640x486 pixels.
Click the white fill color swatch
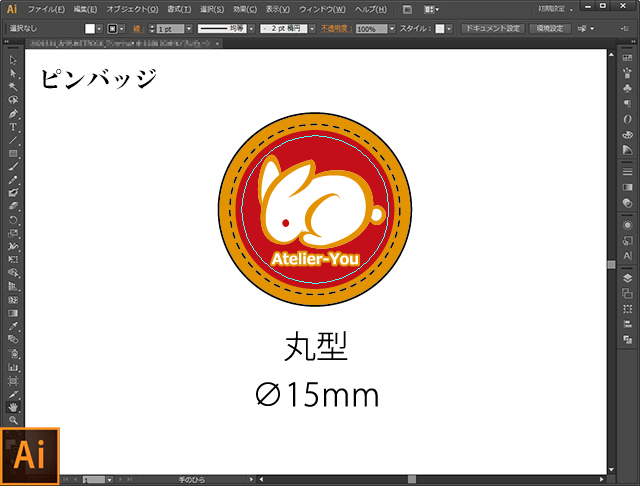point(90,29)
